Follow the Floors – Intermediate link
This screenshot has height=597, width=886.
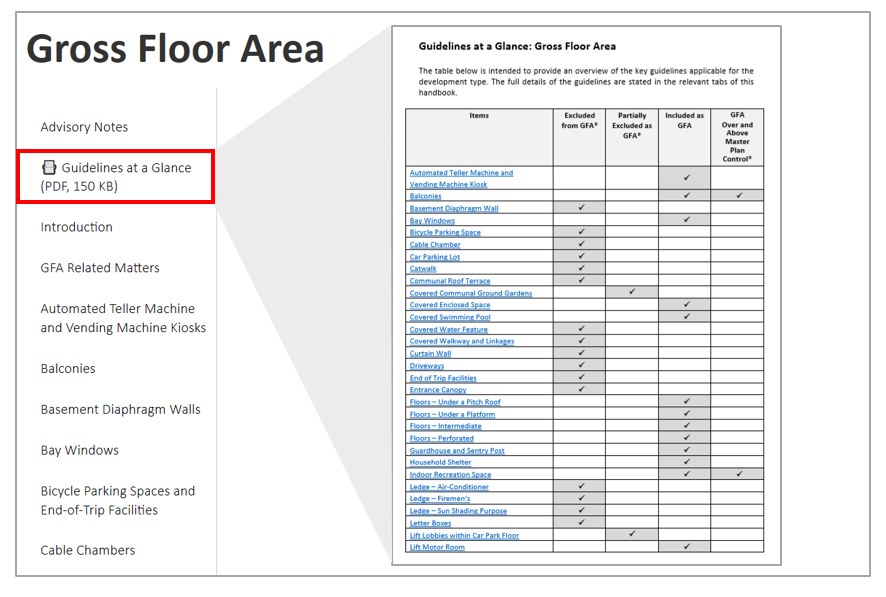(445, 426)
